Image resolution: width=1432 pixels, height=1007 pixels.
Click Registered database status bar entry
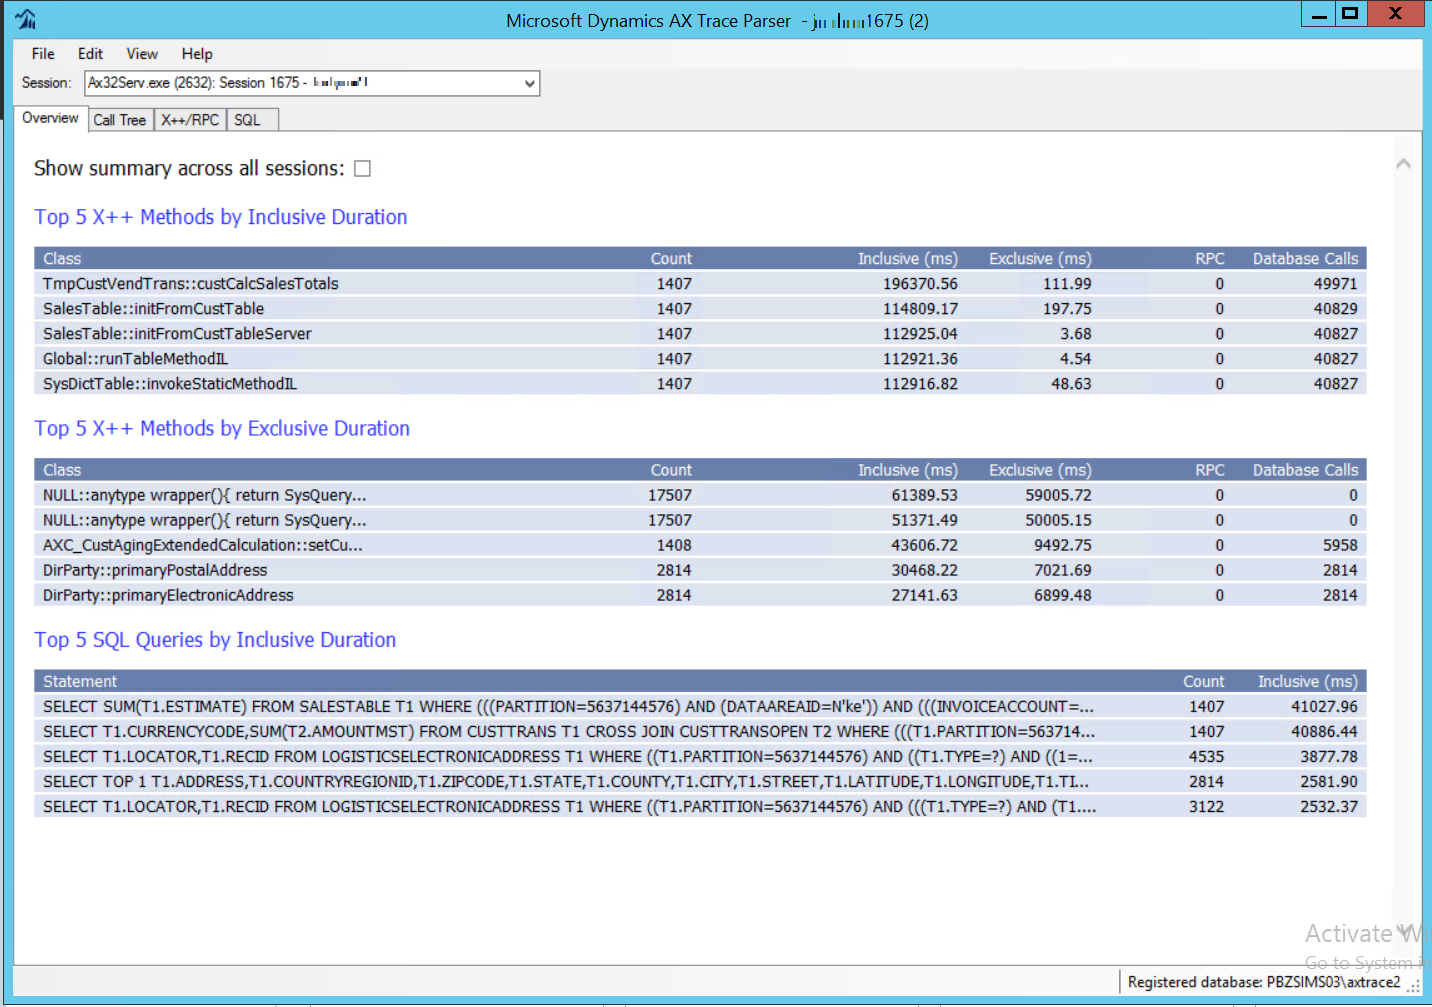(1264, 982)
